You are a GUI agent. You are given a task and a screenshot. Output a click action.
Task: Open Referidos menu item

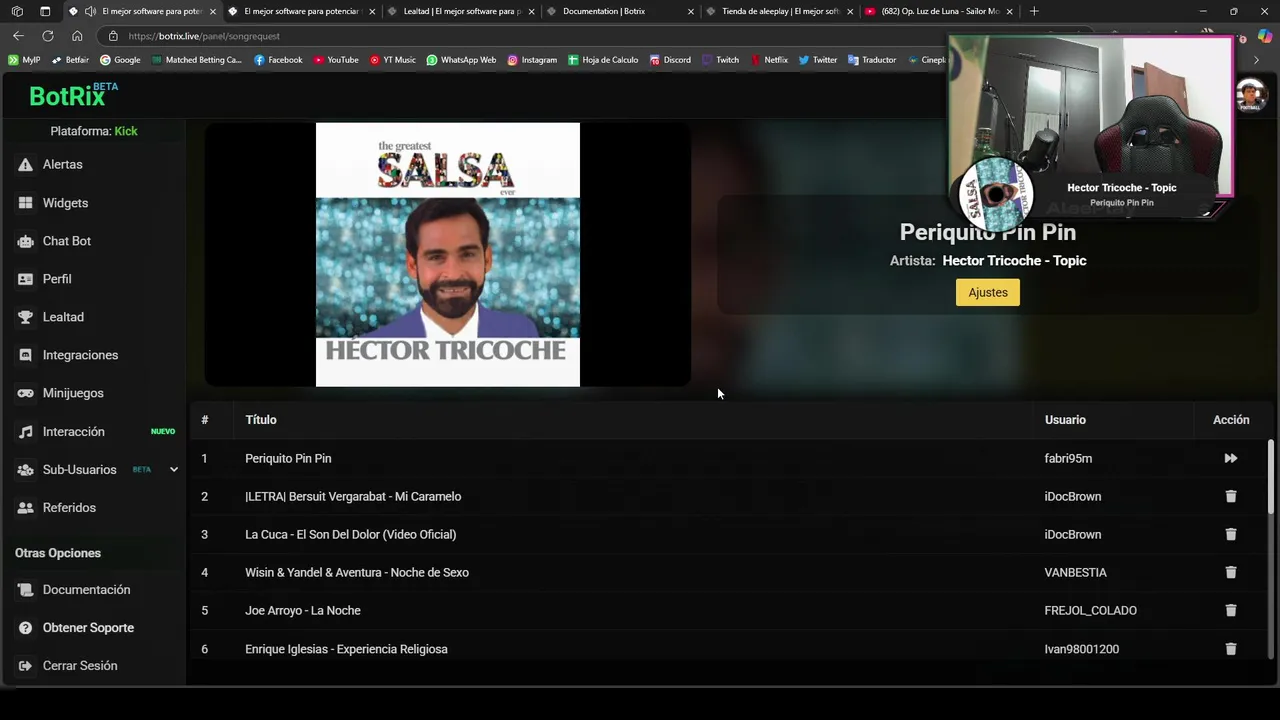click(69, 508)
